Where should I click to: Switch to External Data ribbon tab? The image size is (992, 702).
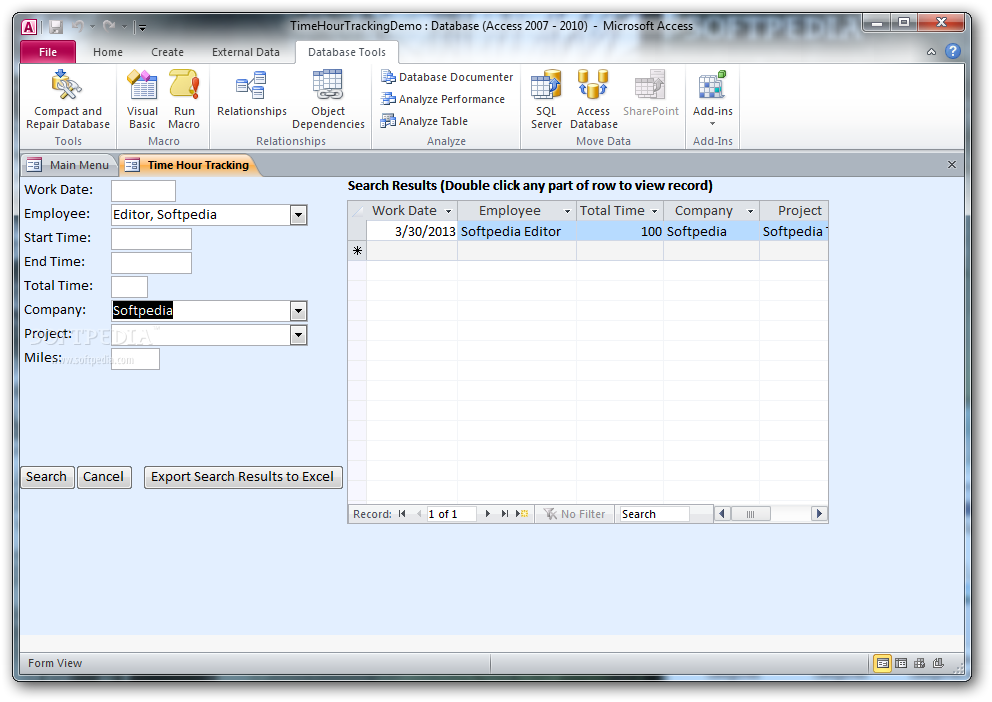point(245,52)
